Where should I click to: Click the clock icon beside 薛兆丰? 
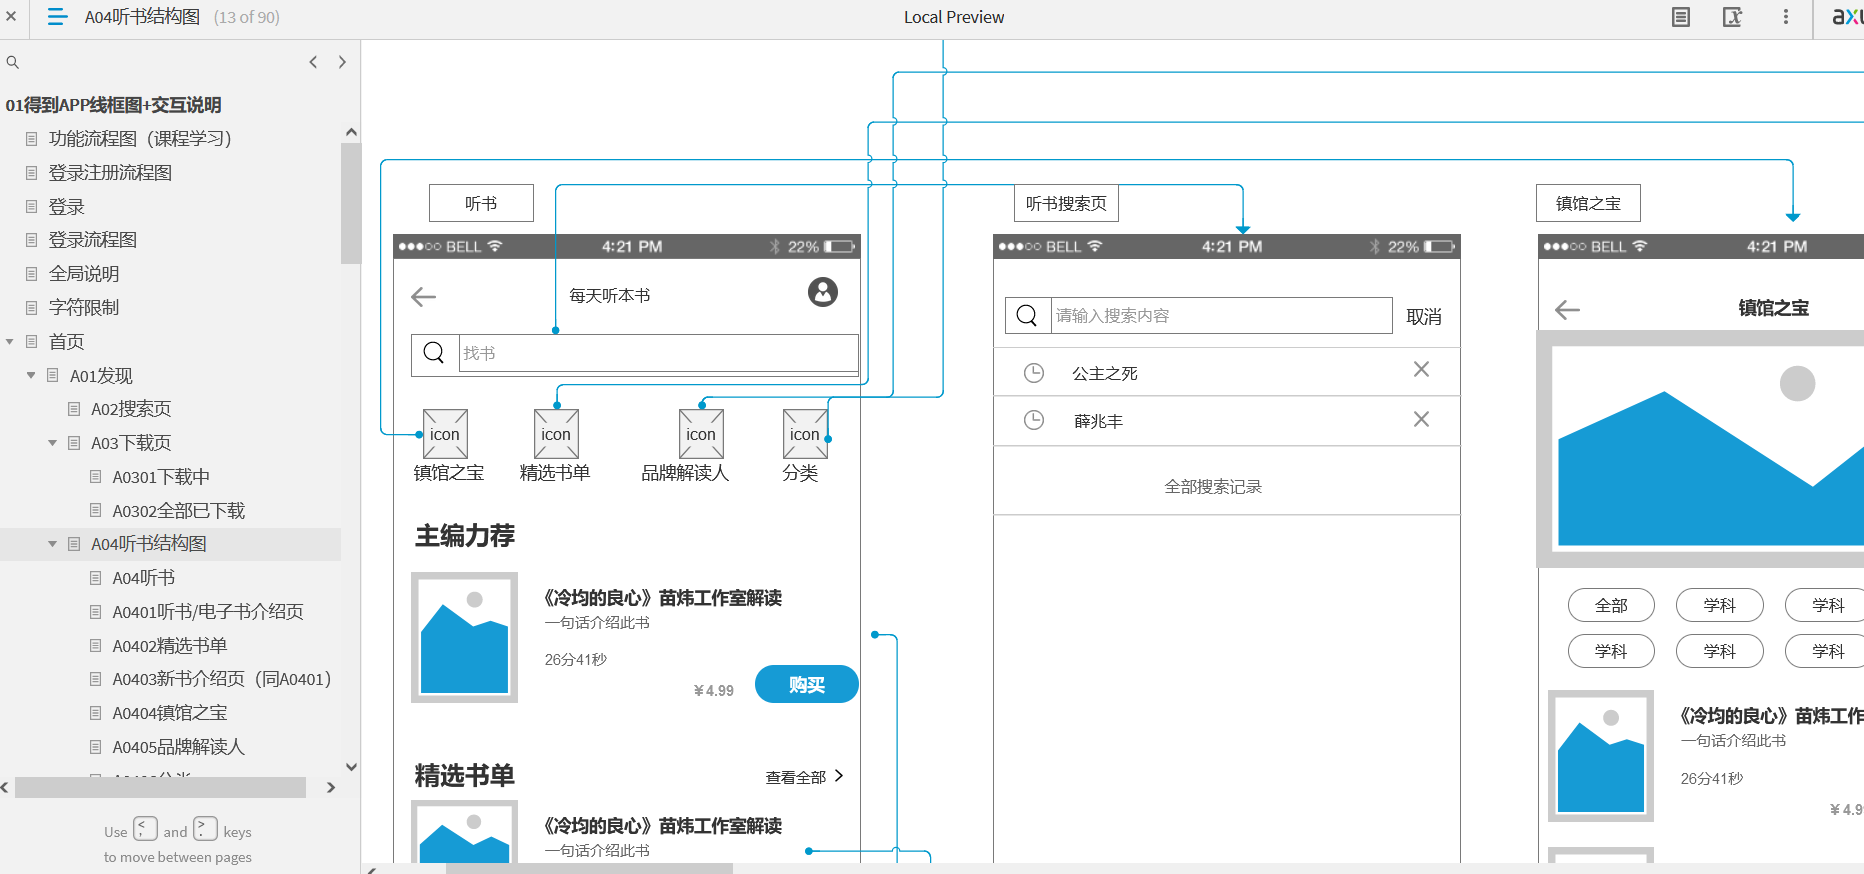(1034, 421)
